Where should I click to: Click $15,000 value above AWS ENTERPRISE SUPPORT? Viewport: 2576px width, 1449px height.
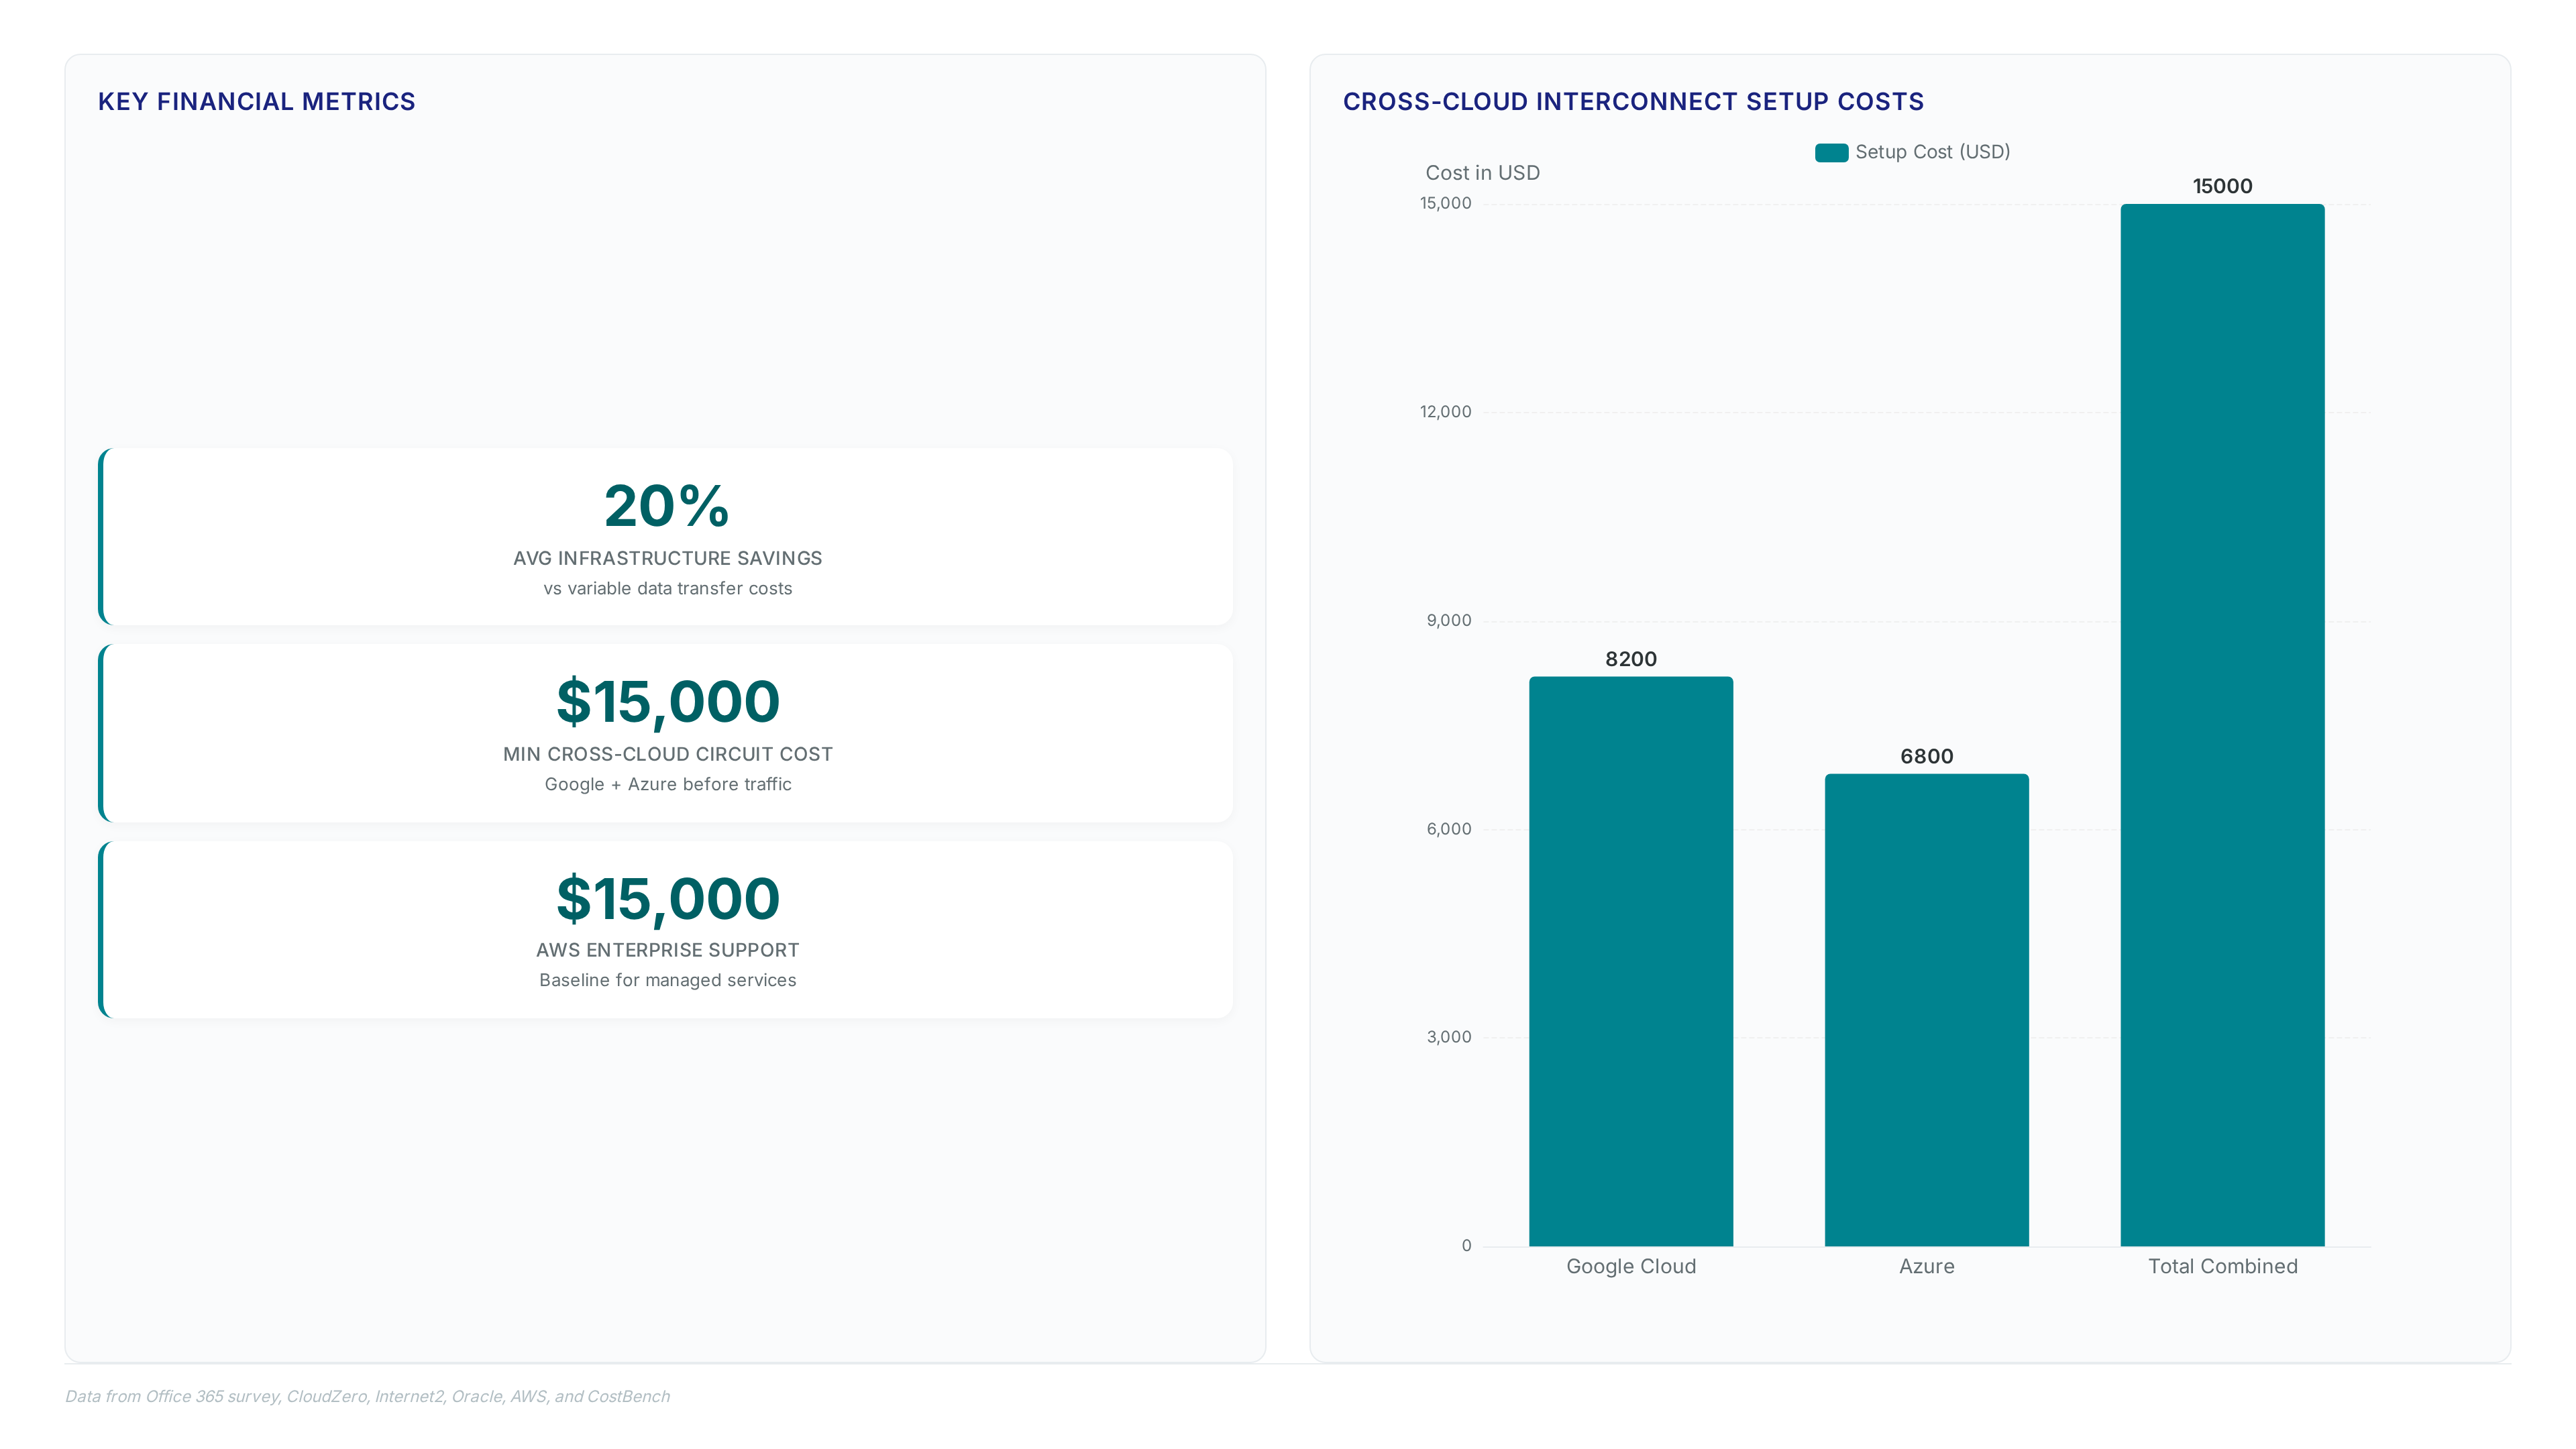pos(667,899)
